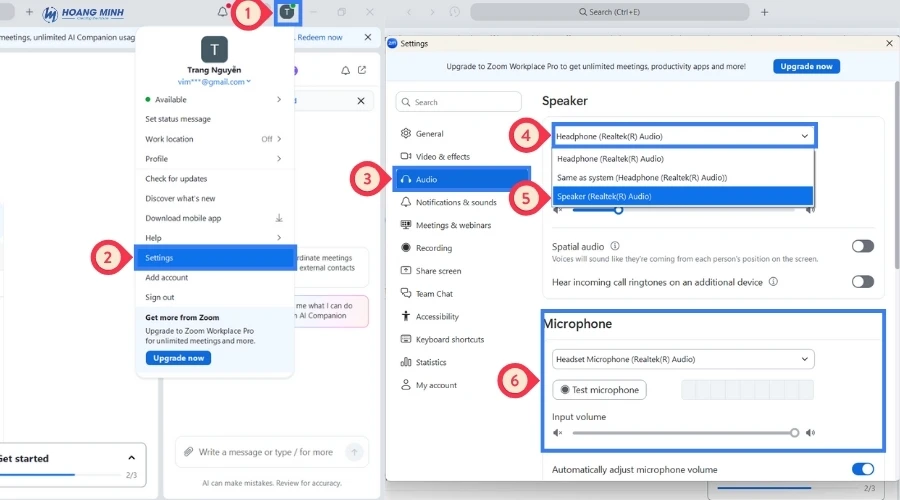The width and height of the screenshot is (900, 500).
Task: Toggle incoming call ringtones on additional device
Action: coord(862,282)
